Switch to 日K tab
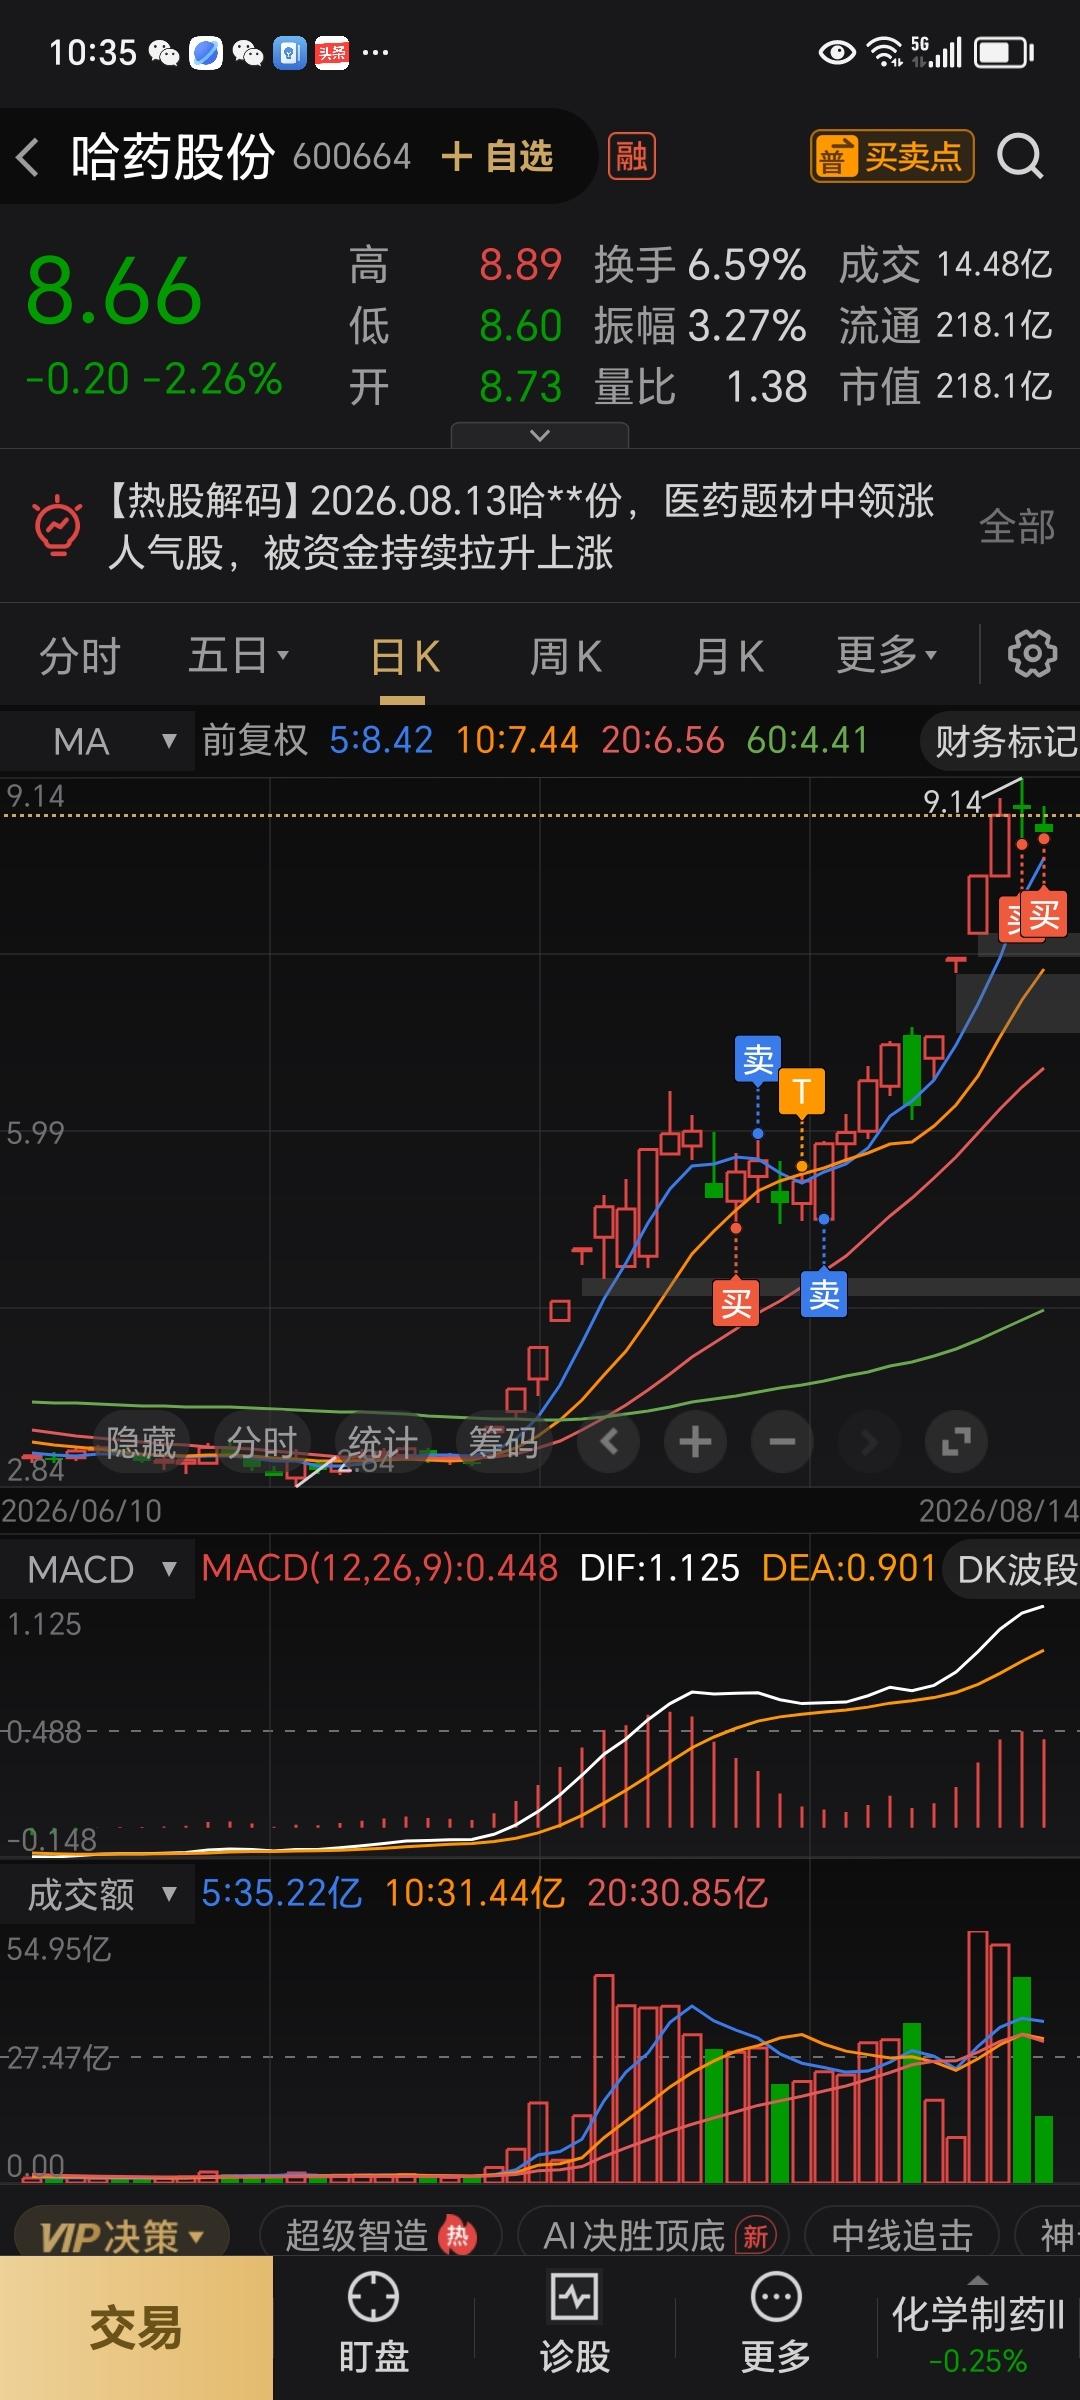The width and height of the screenshot is (1080, 2400). click(405, 656)
